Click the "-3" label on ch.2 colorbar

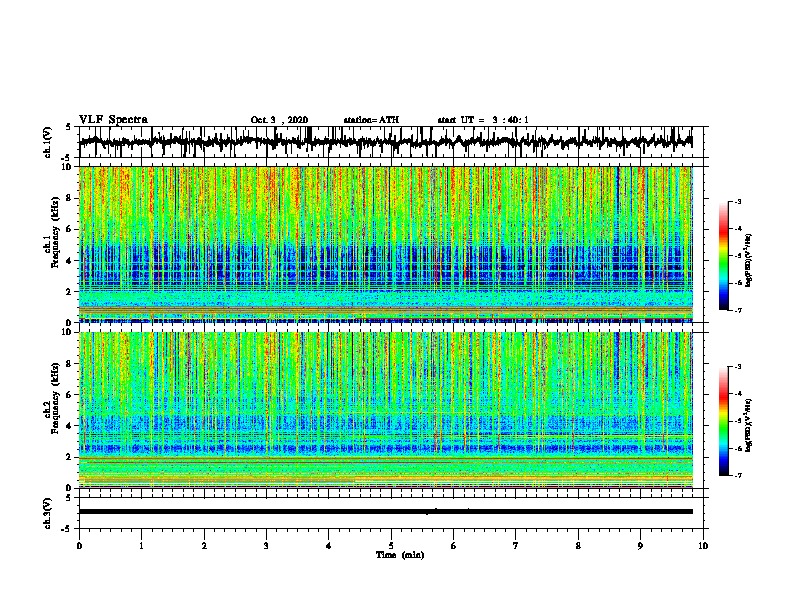coord(738,367)
